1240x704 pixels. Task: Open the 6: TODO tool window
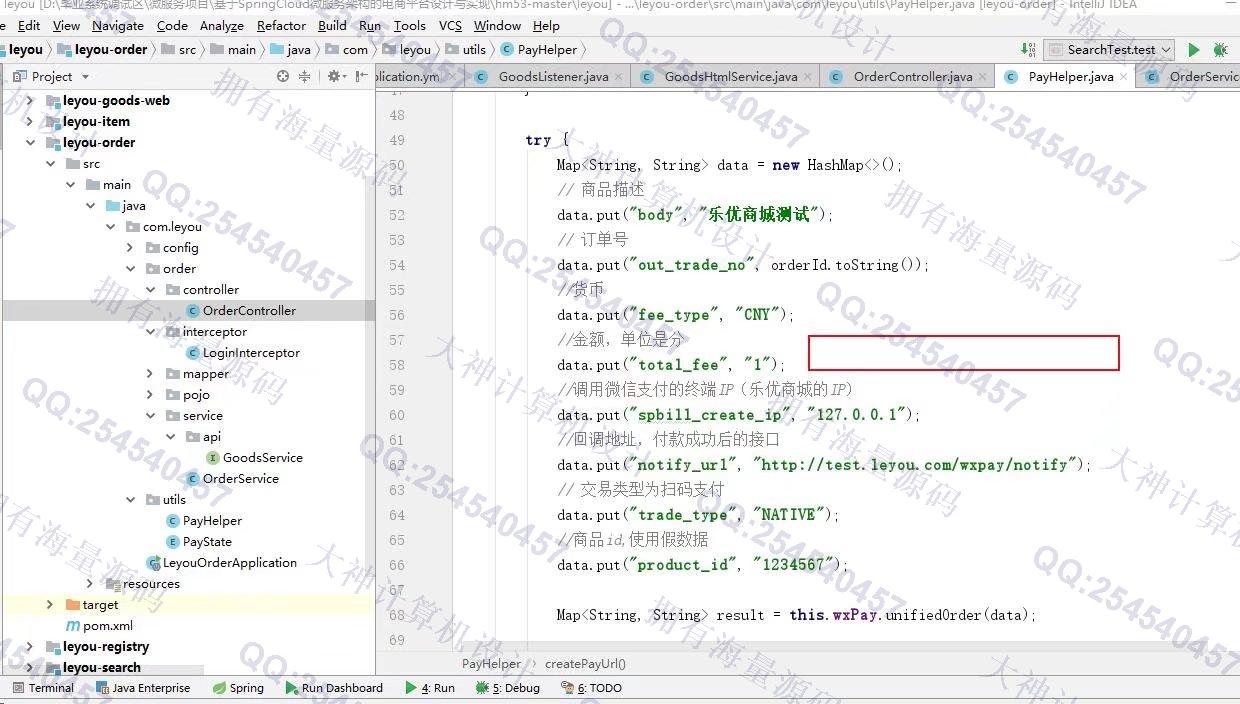[592, 688]
